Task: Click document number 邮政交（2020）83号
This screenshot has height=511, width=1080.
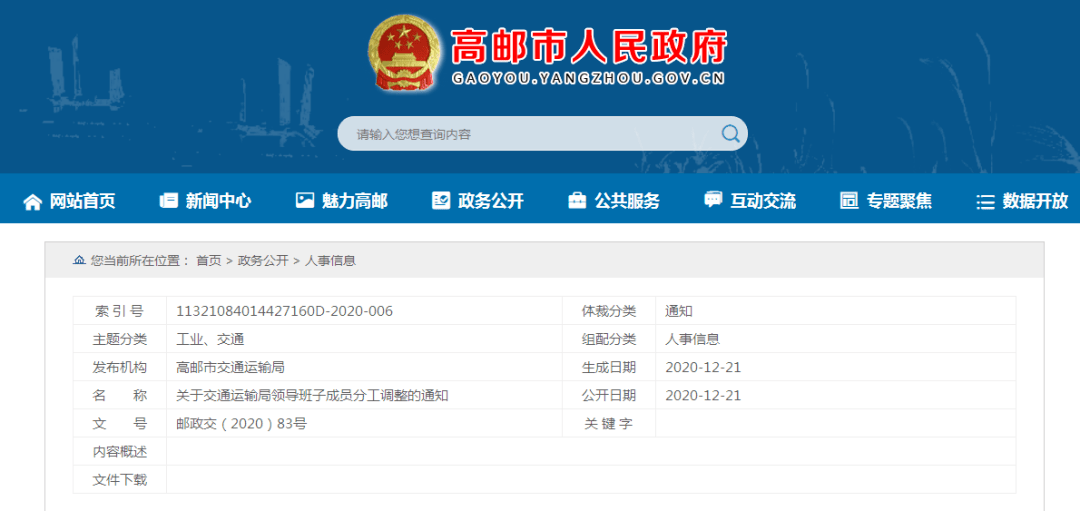Action: click(x=242, y=424)
